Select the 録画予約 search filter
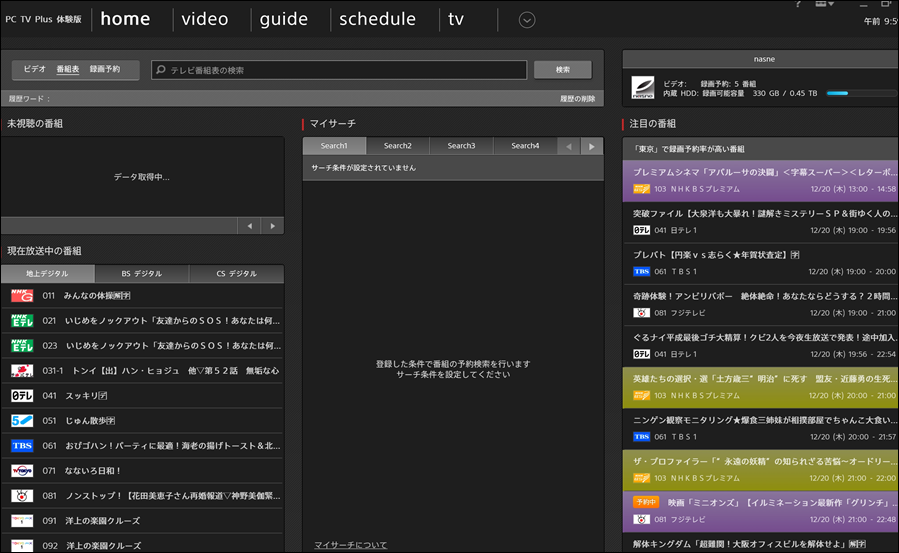This screenshot has height=553, width=899. (x=105, y=69)
